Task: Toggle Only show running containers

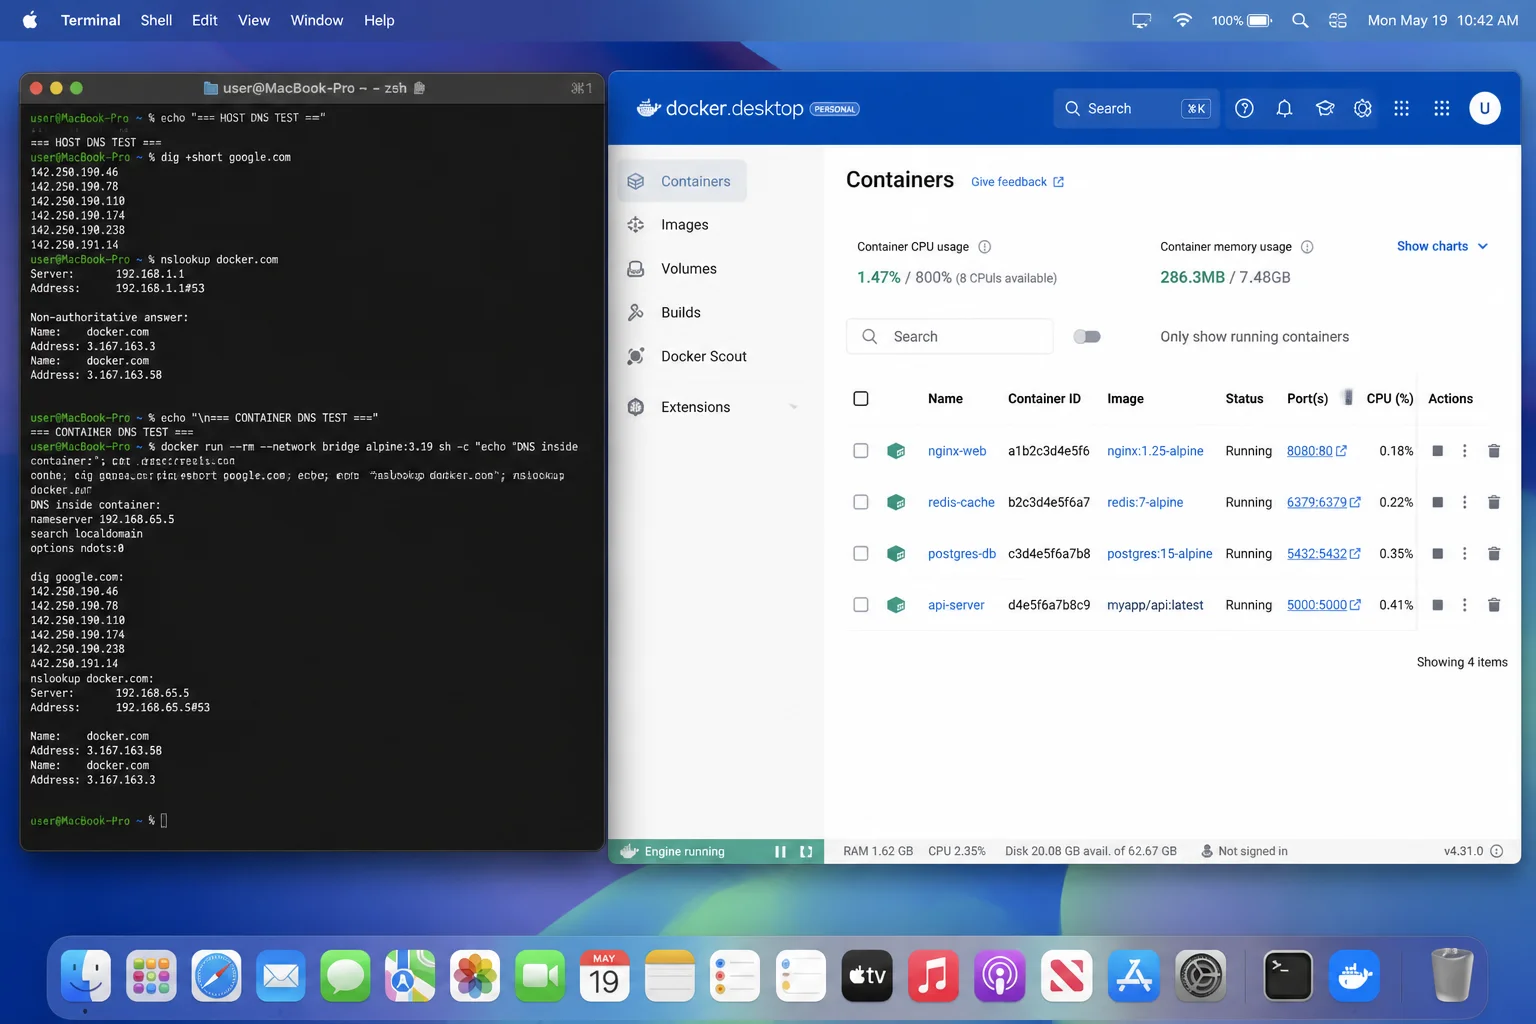Action: click(x=1087, y=337)
